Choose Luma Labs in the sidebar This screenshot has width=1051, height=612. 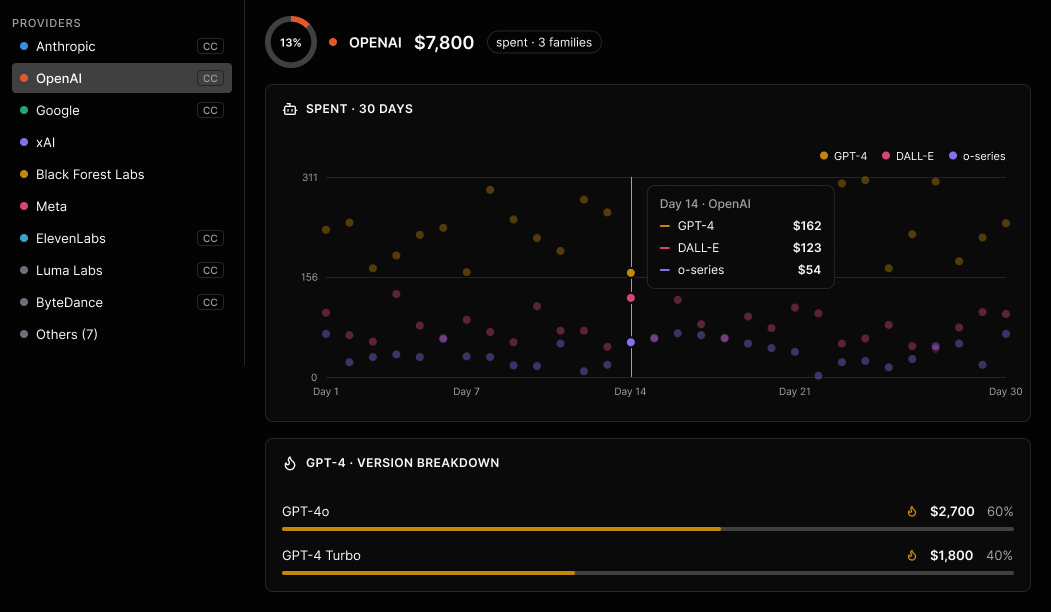pos(122,270)
